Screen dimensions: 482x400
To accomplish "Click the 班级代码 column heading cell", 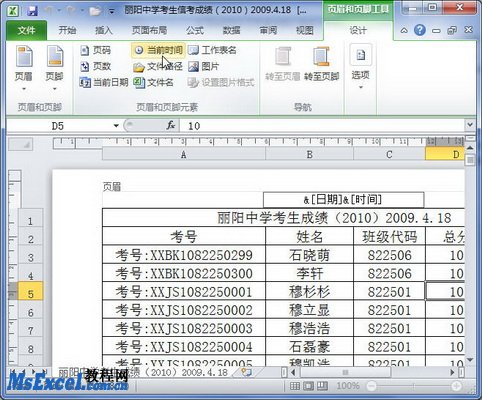I will click(389, 237).
